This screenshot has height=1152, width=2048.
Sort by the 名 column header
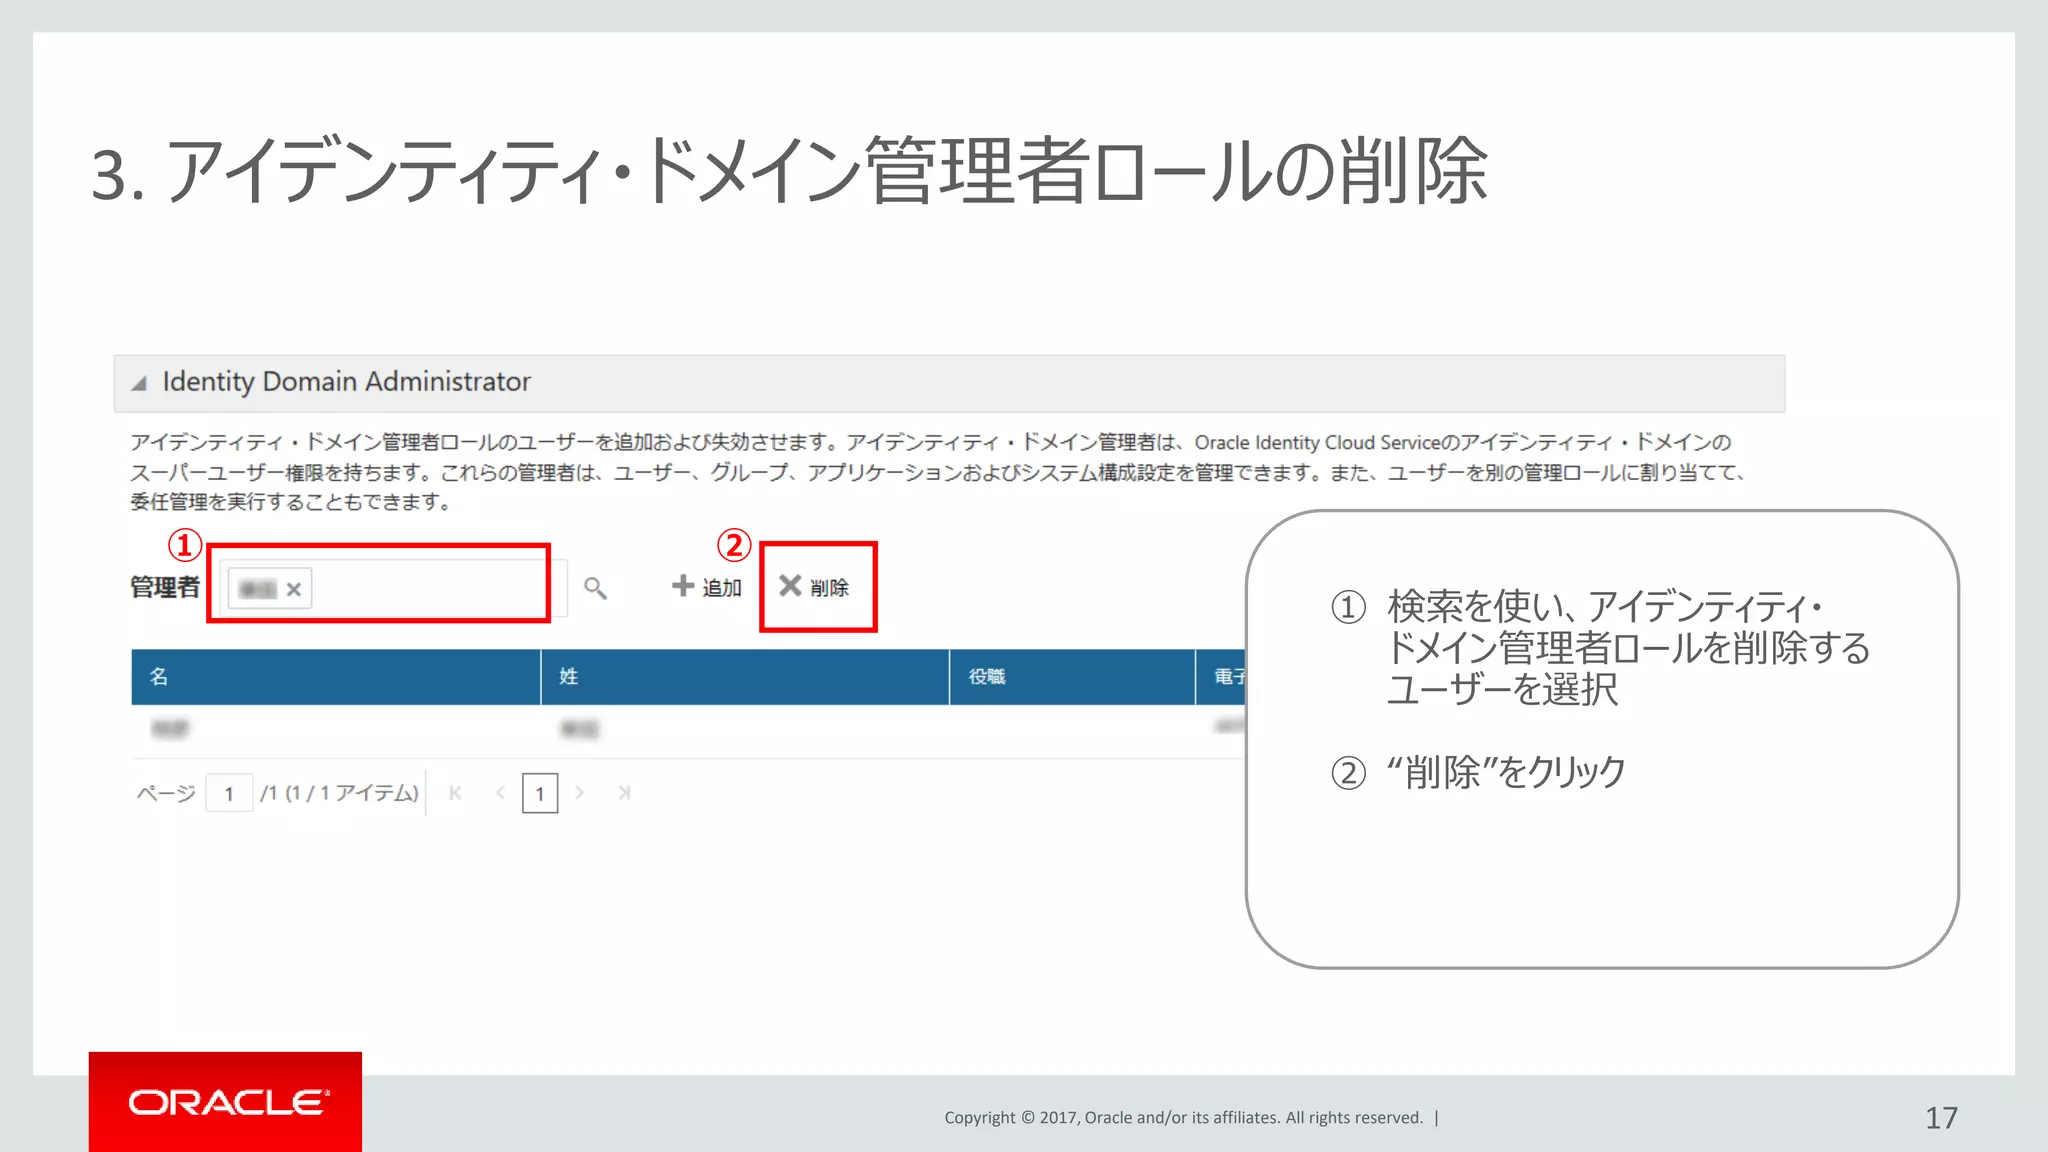coord(335,677)
